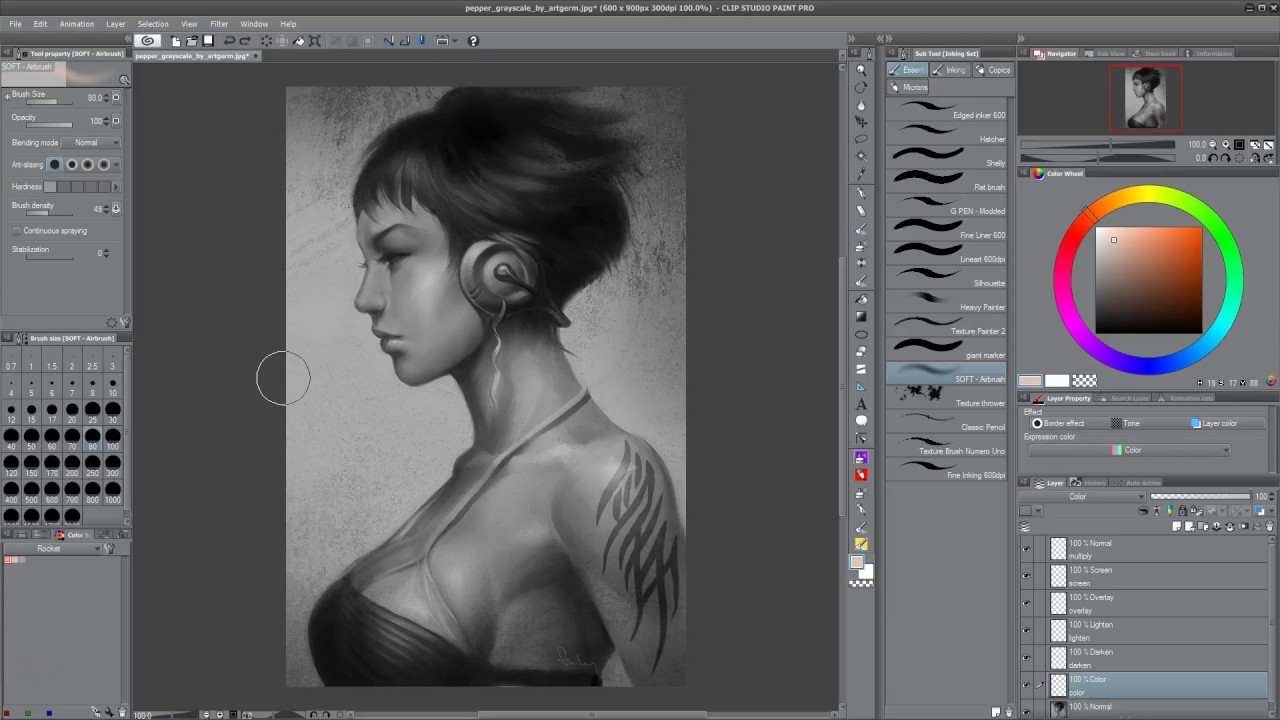Open the Filter menu
The image size is (1280, 720).
click(219, 24)
